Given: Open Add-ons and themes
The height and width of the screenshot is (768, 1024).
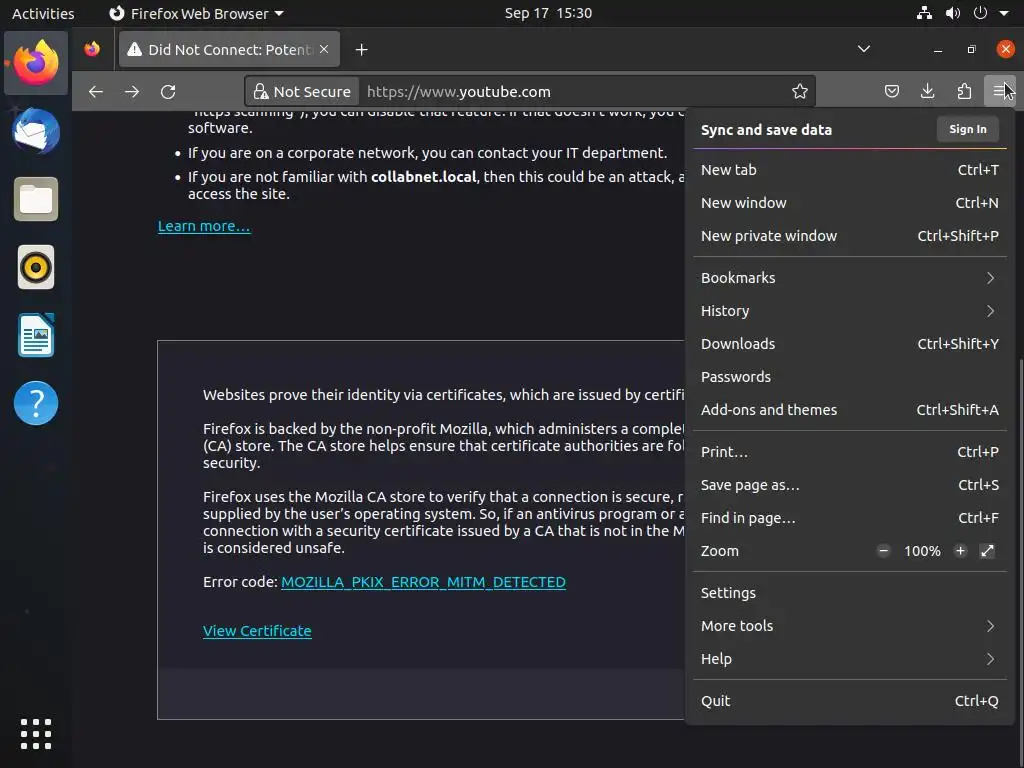Looking at the screenshot, I should pos(850,409).
